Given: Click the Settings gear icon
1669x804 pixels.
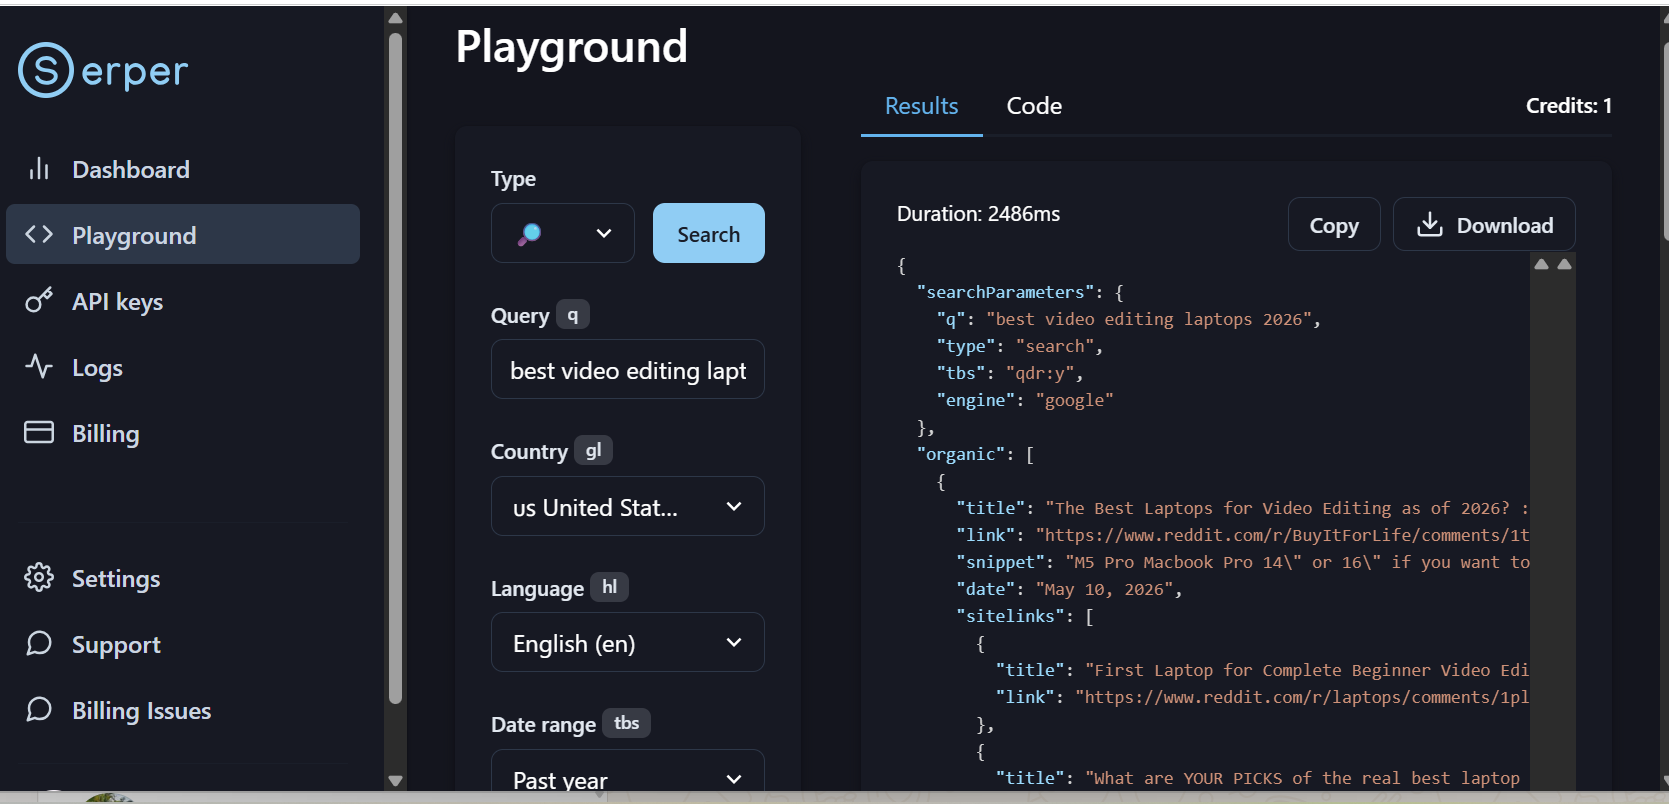Looking at the screenshot, I should coord(39,577).
